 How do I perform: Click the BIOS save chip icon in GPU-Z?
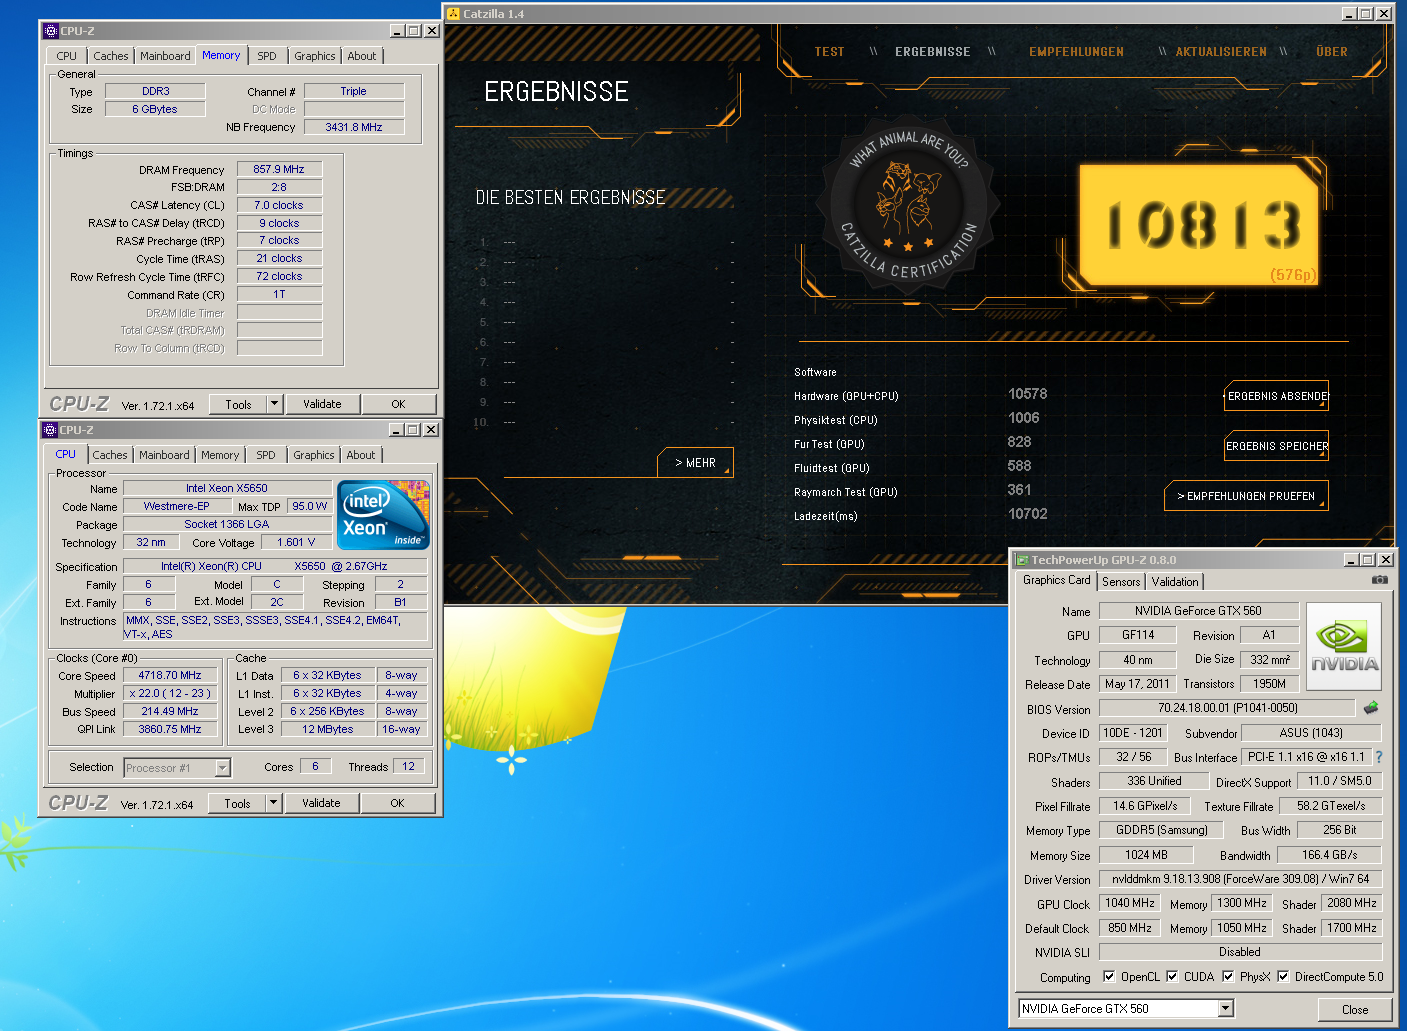coord(1371,708)
